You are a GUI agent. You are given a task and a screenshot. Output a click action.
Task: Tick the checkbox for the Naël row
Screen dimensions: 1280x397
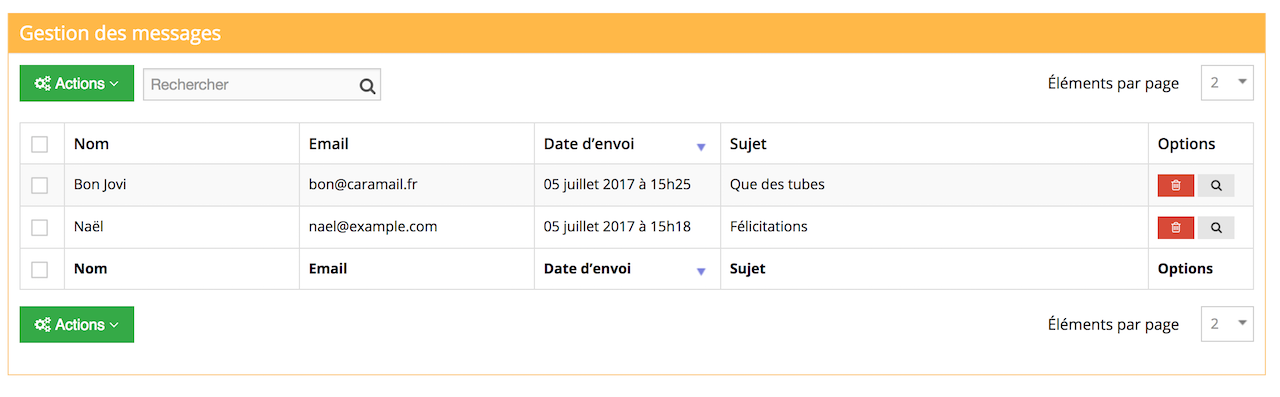click(x=40, y=227)
